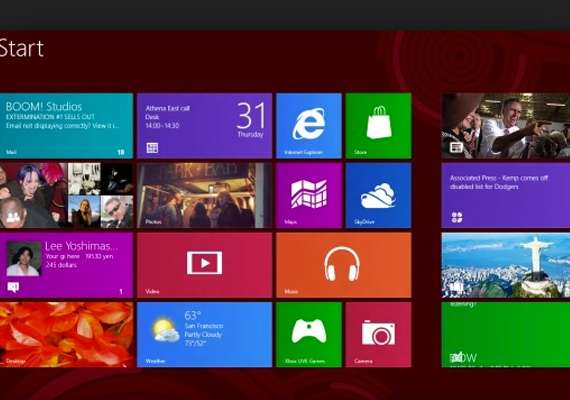Open the People tile with photo collage
The height and width of the screenshot is (400, 570).
(66, 195)
